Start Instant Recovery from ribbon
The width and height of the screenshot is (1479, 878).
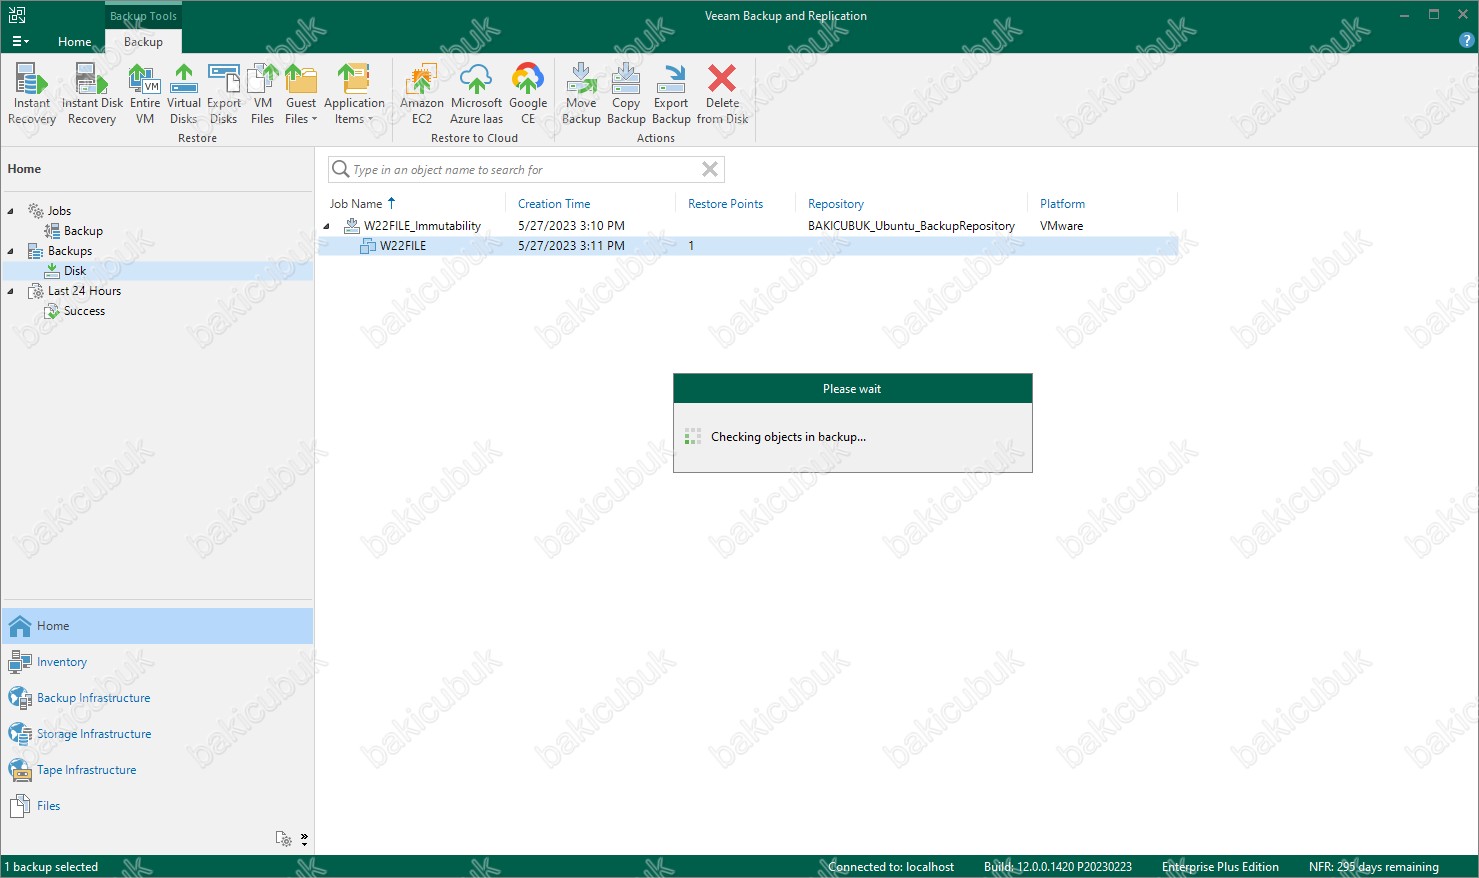32,94
